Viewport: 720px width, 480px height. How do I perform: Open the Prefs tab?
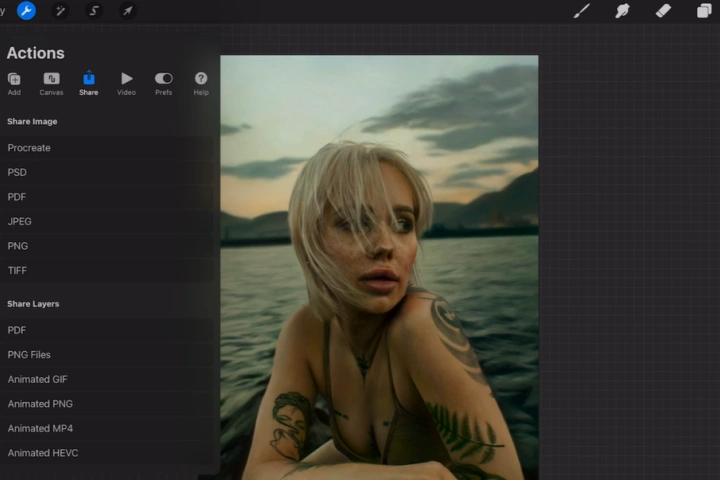pos(163,84)
